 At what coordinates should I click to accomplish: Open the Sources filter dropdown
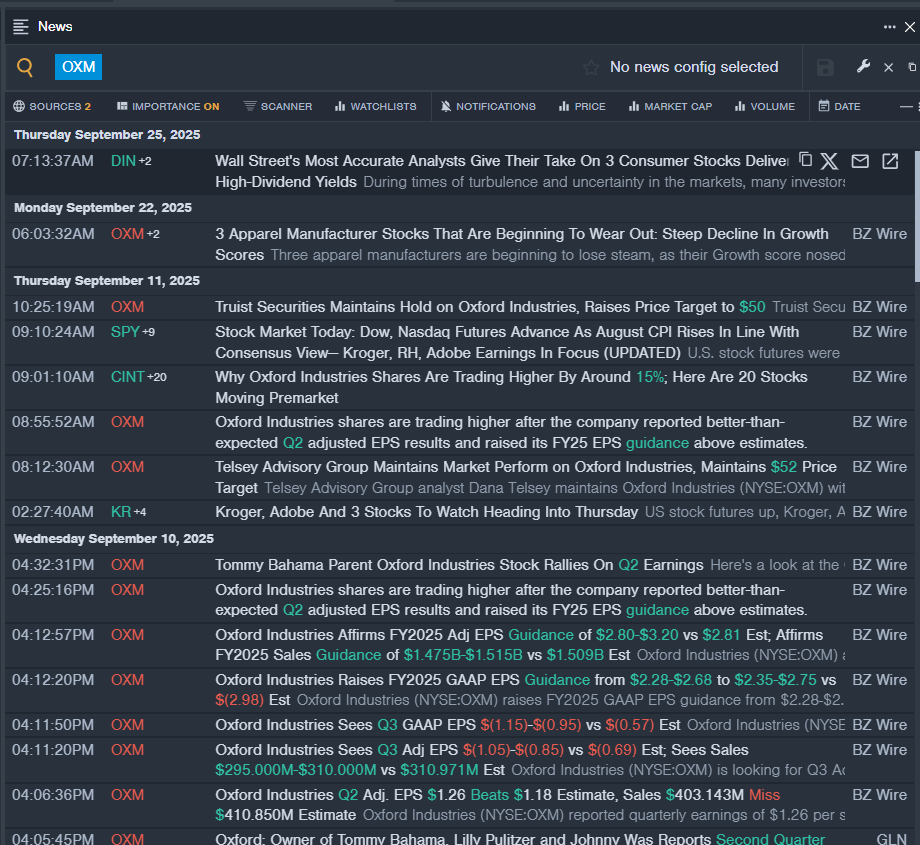coord(52,106)
